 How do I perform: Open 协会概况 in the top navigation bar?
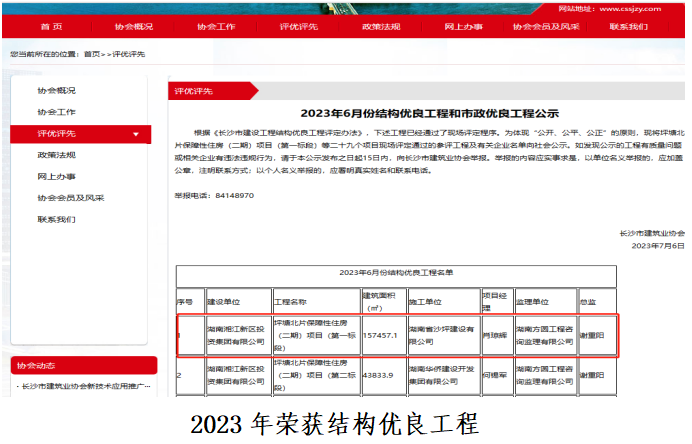click(133, 26)
